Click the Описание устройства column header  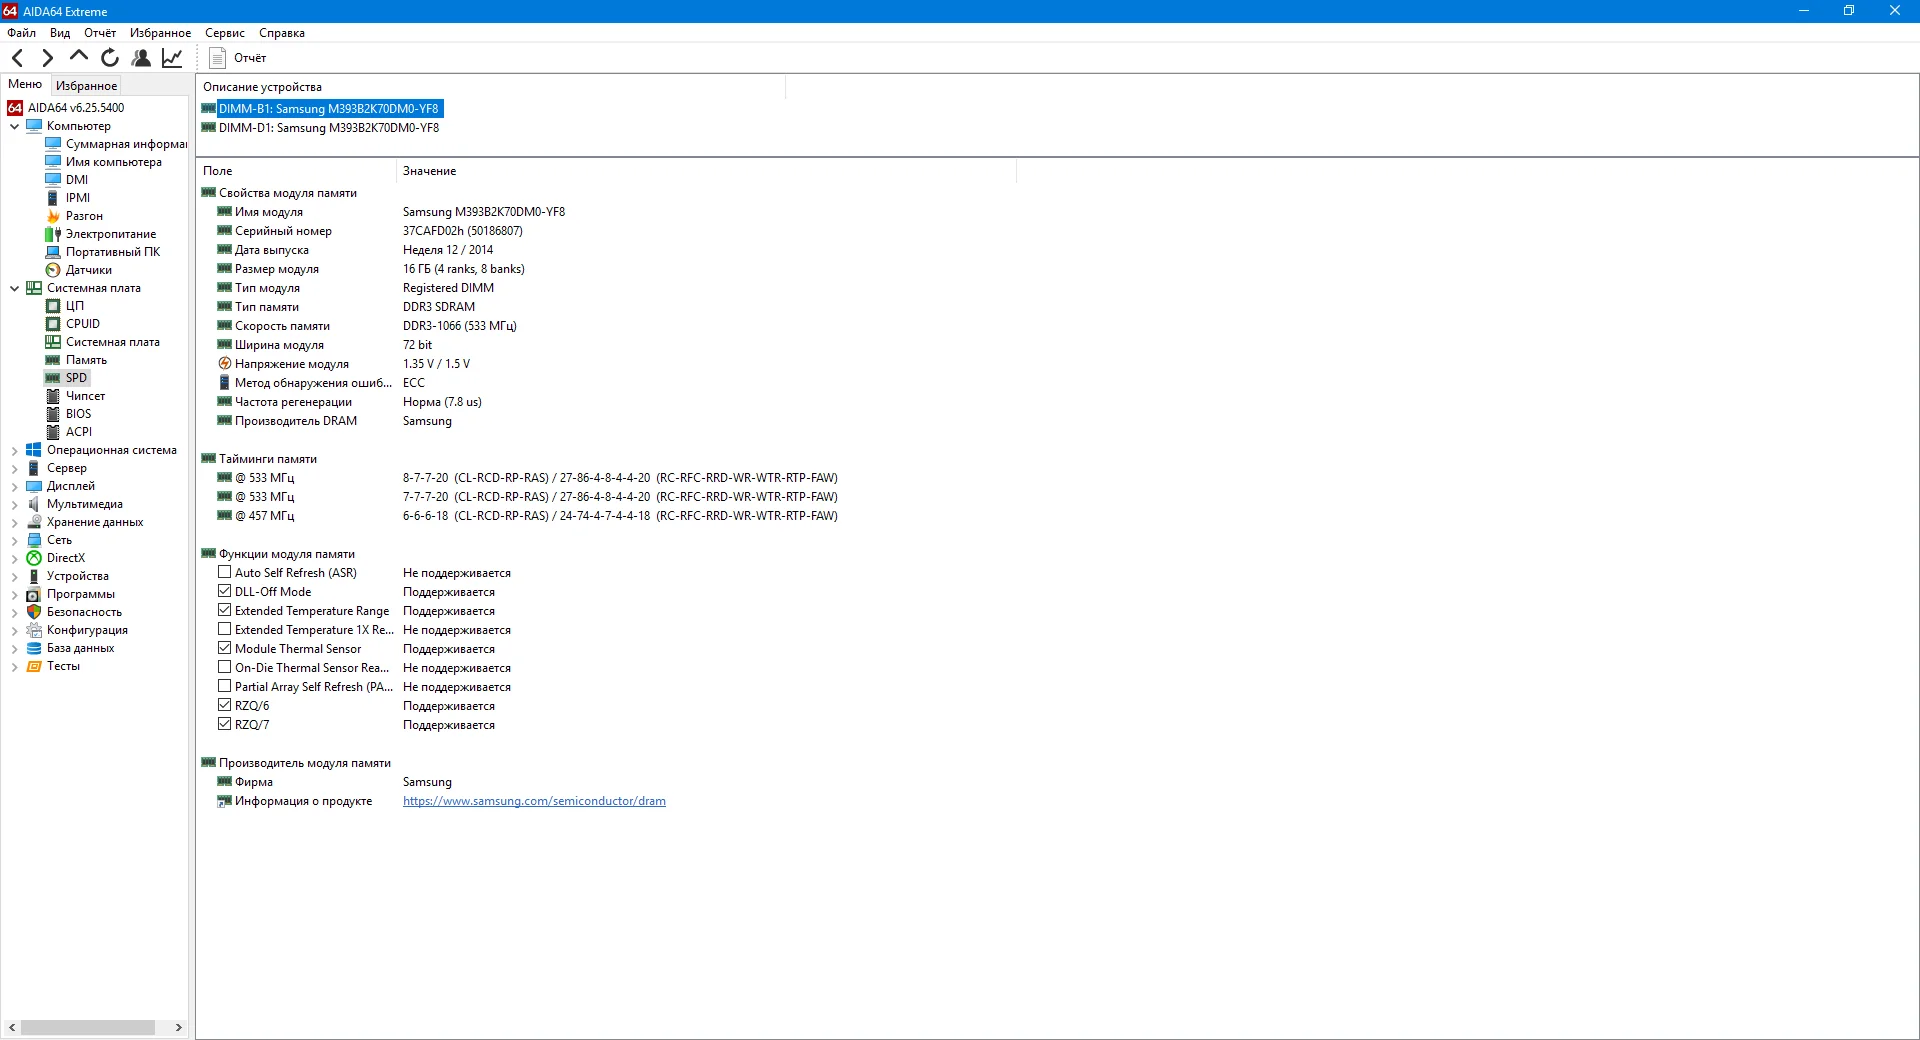(491, 87)
